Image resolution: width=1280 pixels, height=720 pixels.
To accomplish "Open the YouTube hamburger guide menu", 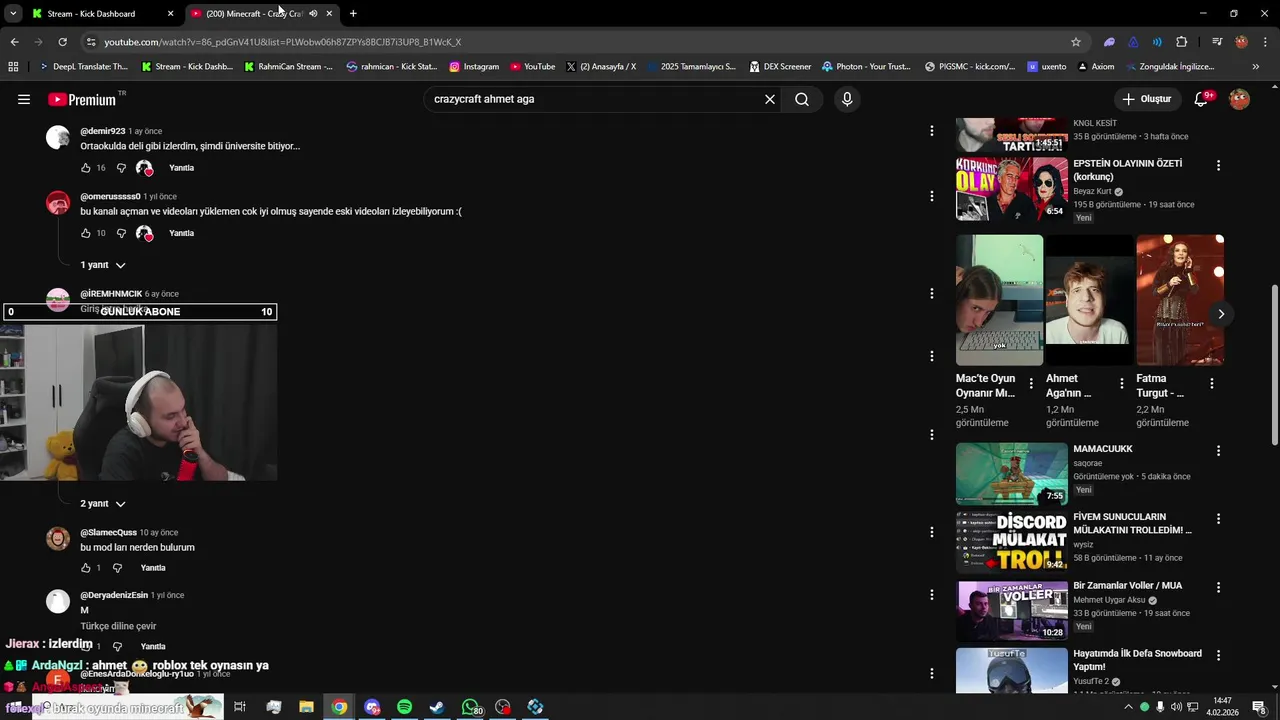I will pyautogui.click(x=24, y=99).
